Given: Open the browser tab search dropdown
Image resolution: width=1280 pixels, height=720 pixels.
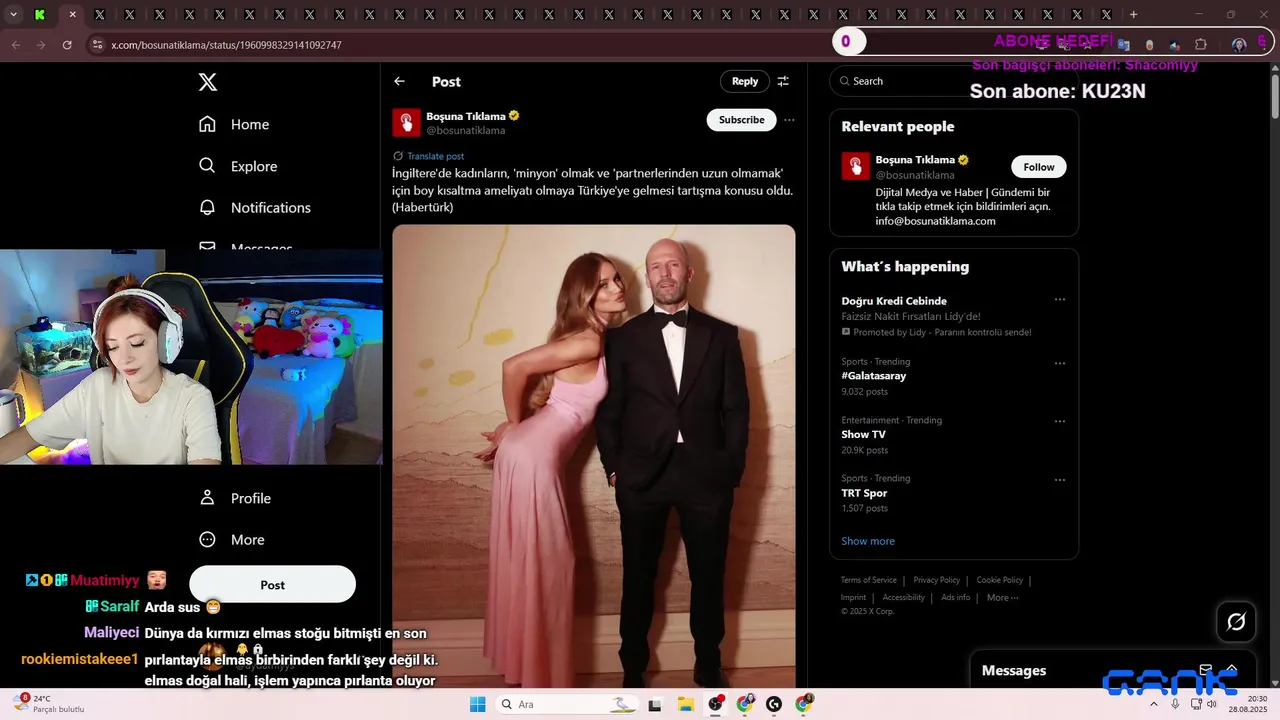Looking at the screenshot, I should (13, 15).
